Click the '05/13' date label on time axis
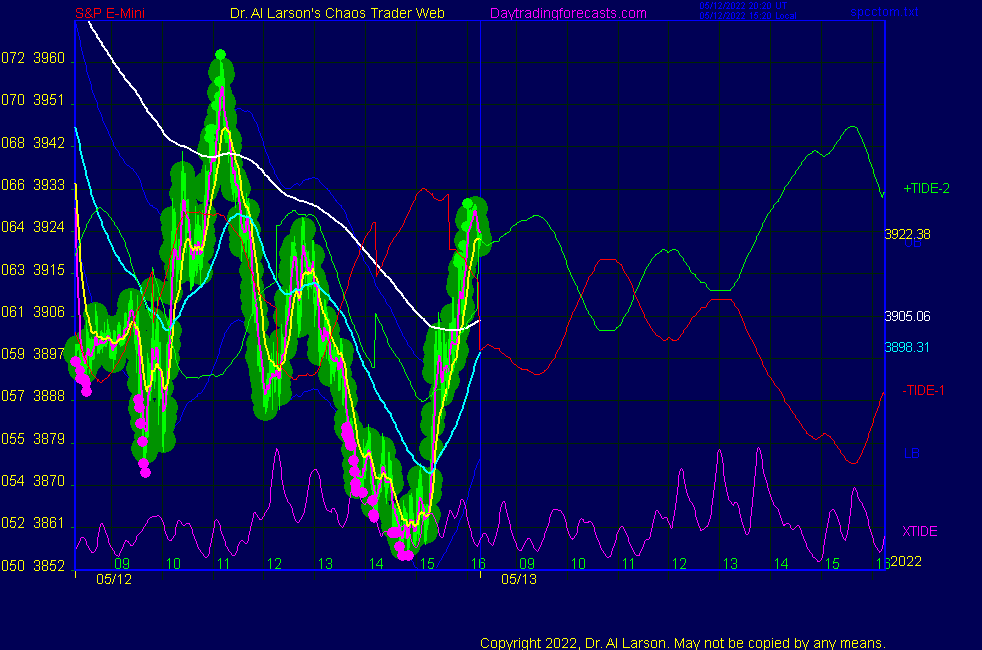The height and width of the screenshot is (650, 982). [x=519, y=579]
